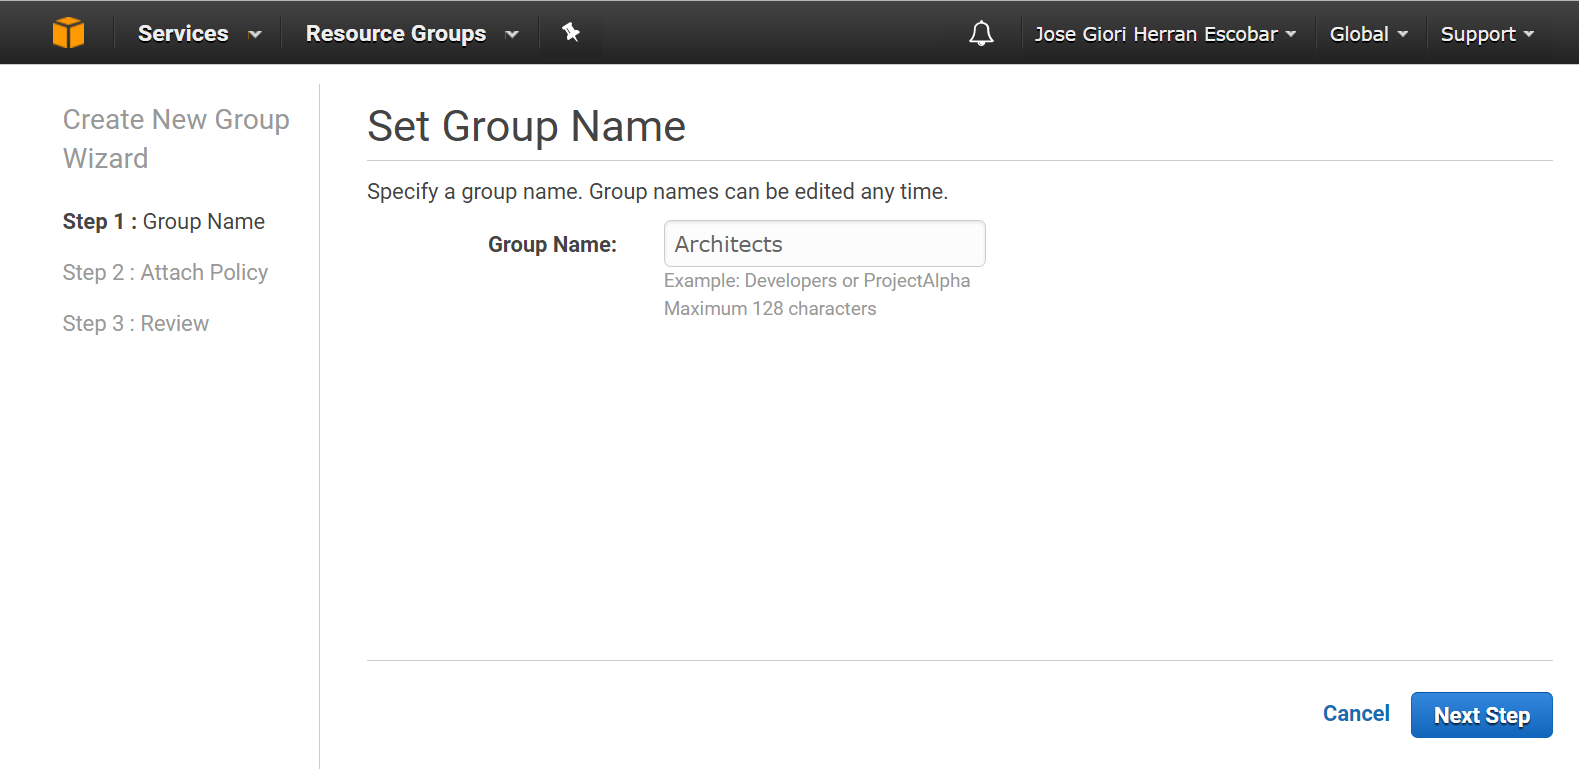Expand the Resource Groups menu
Image resolution: width=1579 pixels, height=769 pixels.
point(412,33)
